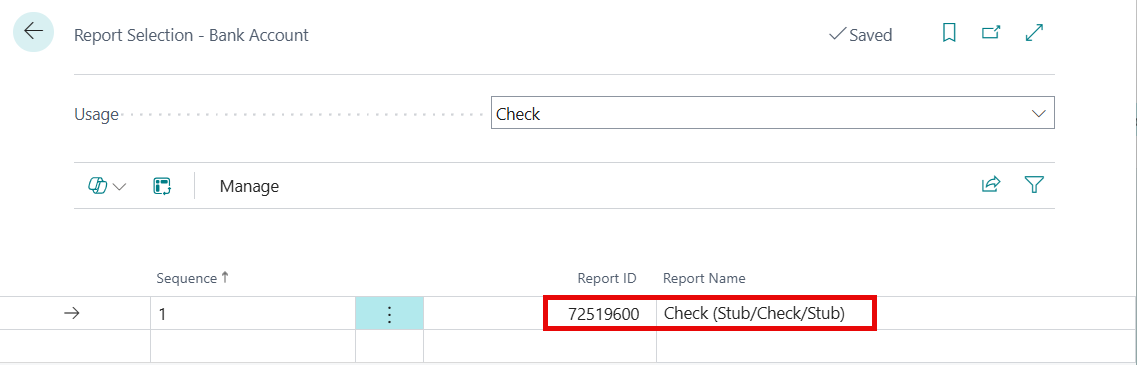
Task: Click the Usage dropdown arrow
Action: [1038, 114]
